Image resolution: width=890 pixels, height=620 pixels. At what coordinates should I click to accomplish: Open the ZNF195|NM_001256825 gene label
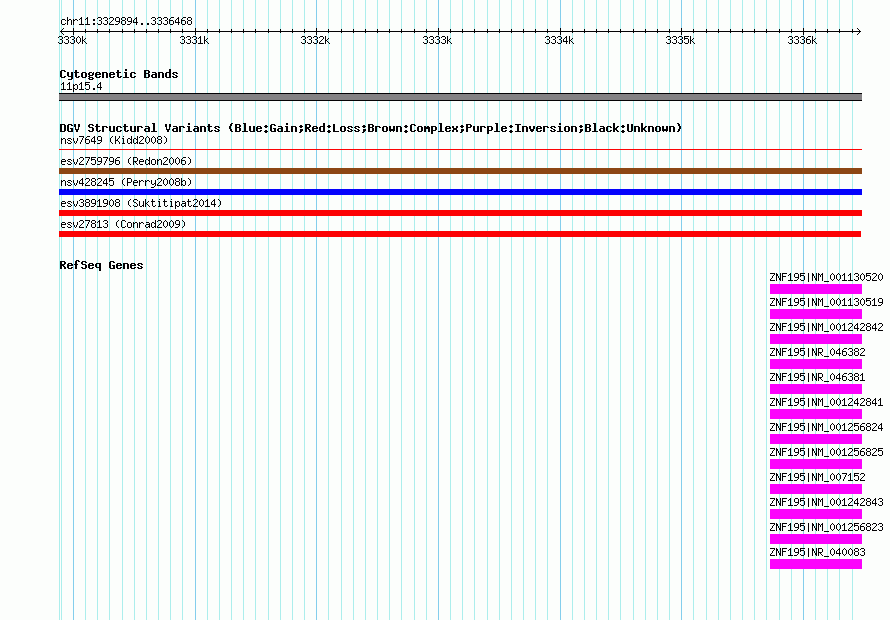pyautogui.click(x=826, y=452)
